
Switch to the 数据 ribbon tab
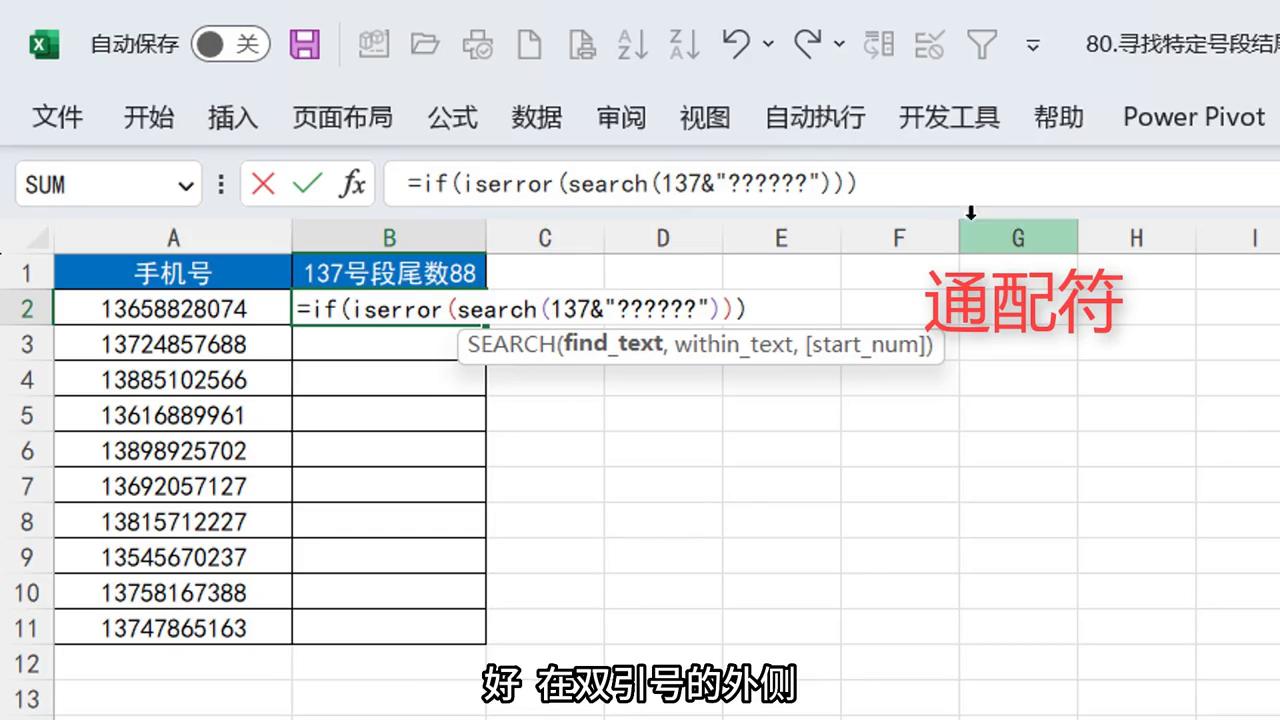coord(537,117)
